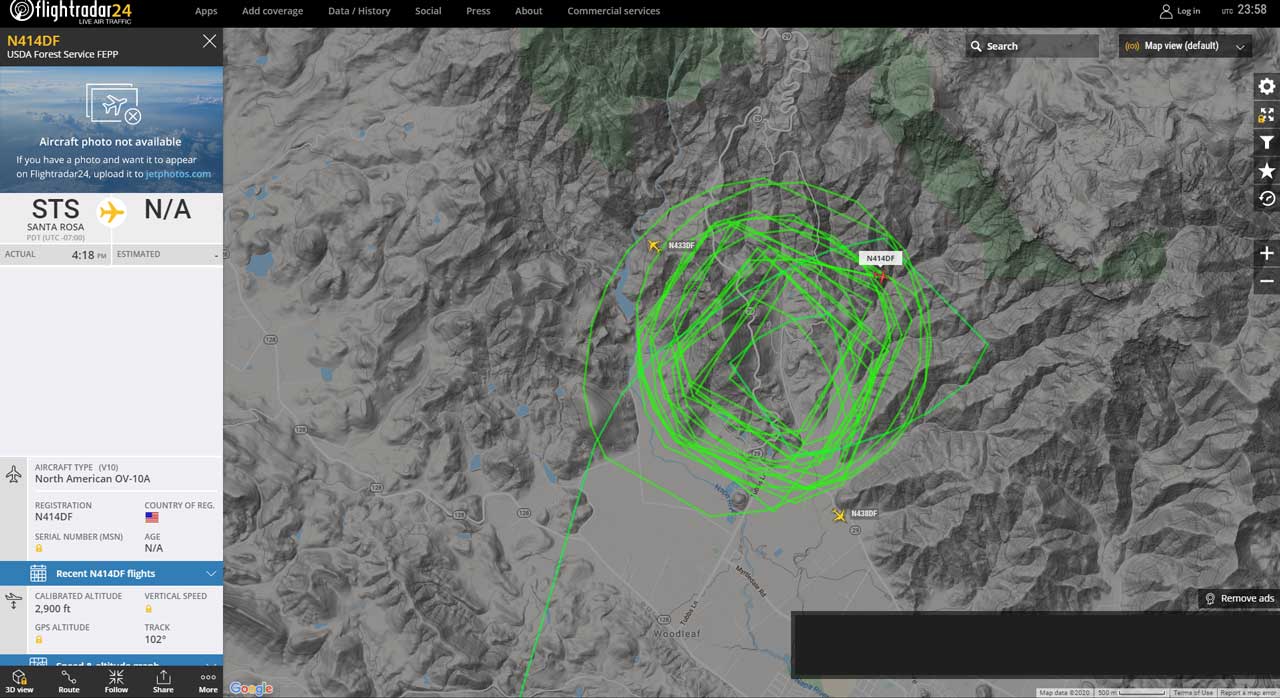Open the More options menu
The height and width of the screenshot is (698, 1280).
pyautogui.click(x=208, y=682)
